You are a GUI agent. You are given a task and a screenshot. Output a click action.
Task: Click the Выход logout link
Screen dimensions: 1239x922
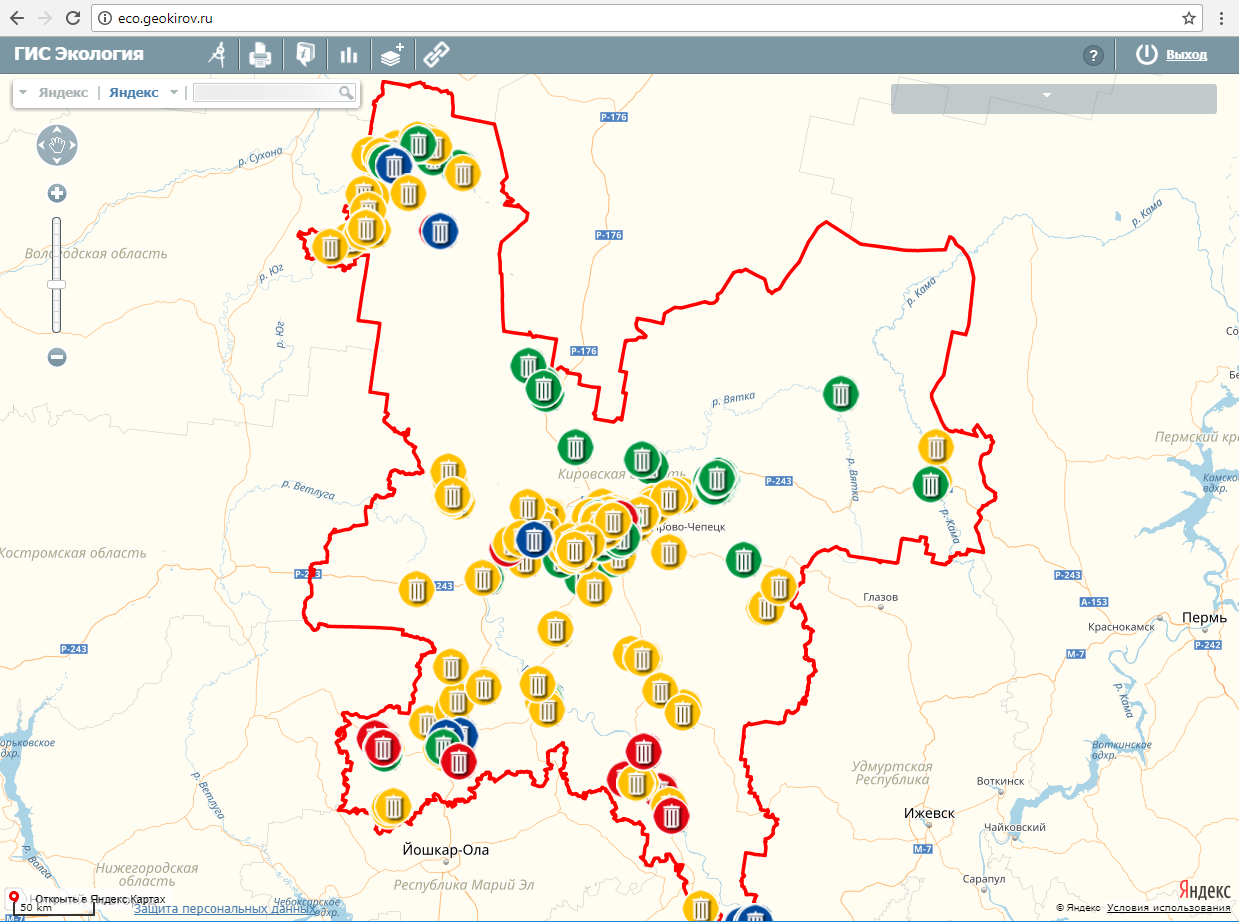point(1186,55)
